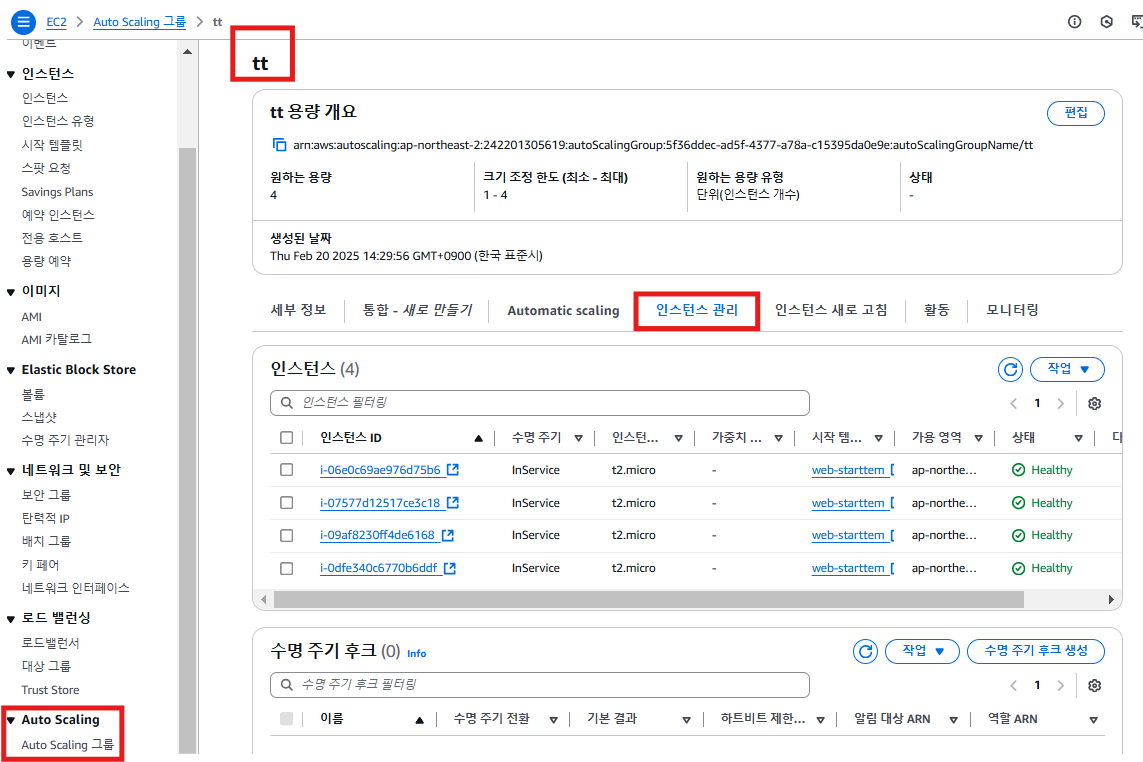This screenshot has width=1143, height=762.
Task: Click the 수명 주기 후크 필터링 search field
Action: pyautogui.click(x=539, y=685)
